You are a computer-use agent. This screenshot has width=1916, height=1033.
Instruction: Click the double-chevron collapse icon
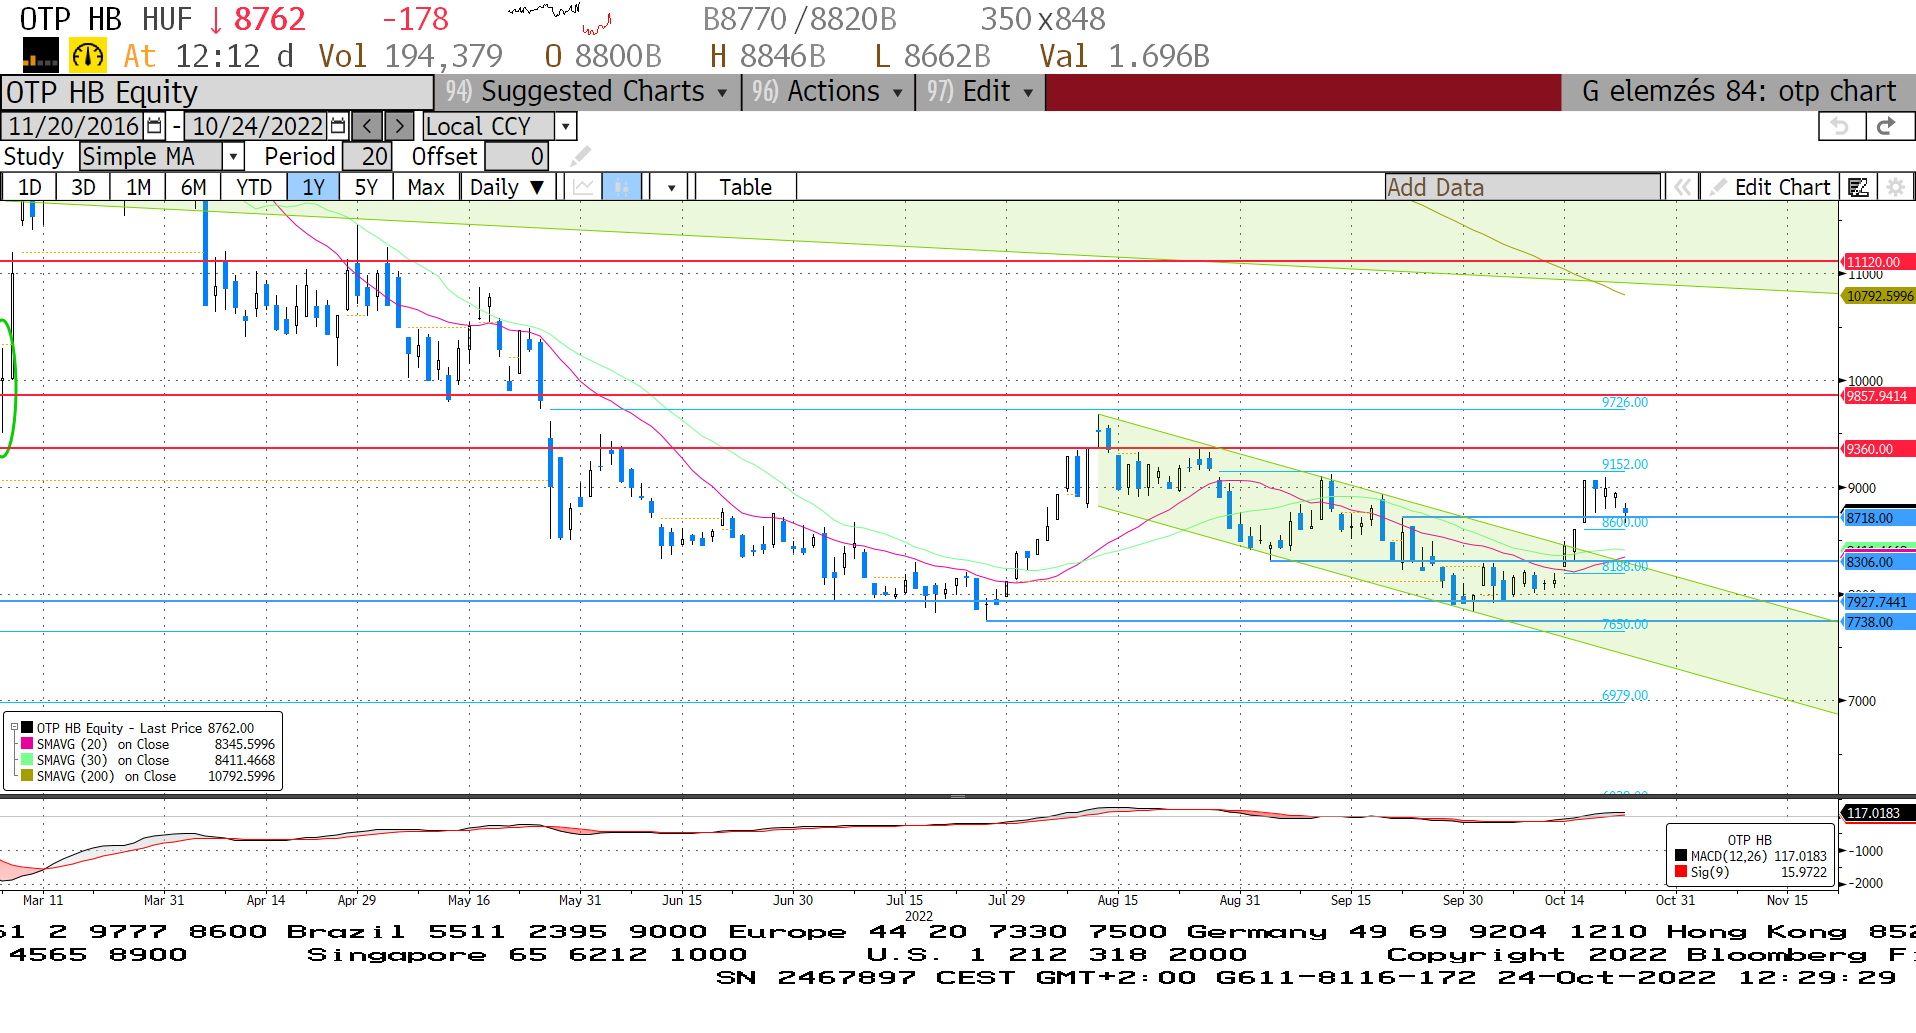pos(1683,187)
